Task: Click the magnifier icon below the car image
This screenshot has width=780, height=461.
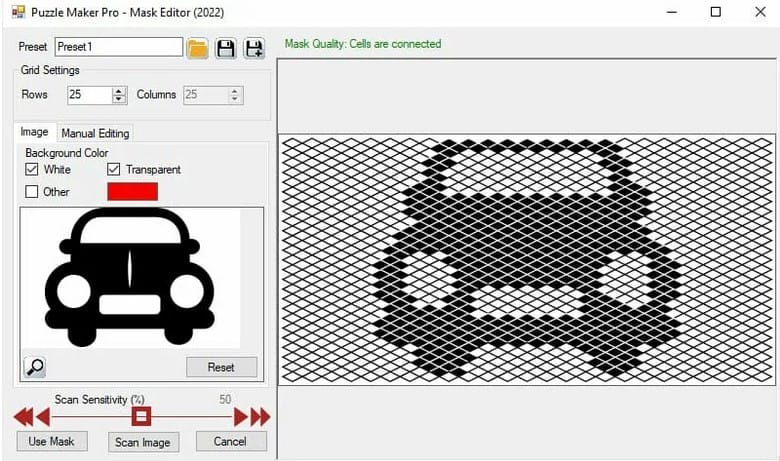Action: (x=34, y=366)
